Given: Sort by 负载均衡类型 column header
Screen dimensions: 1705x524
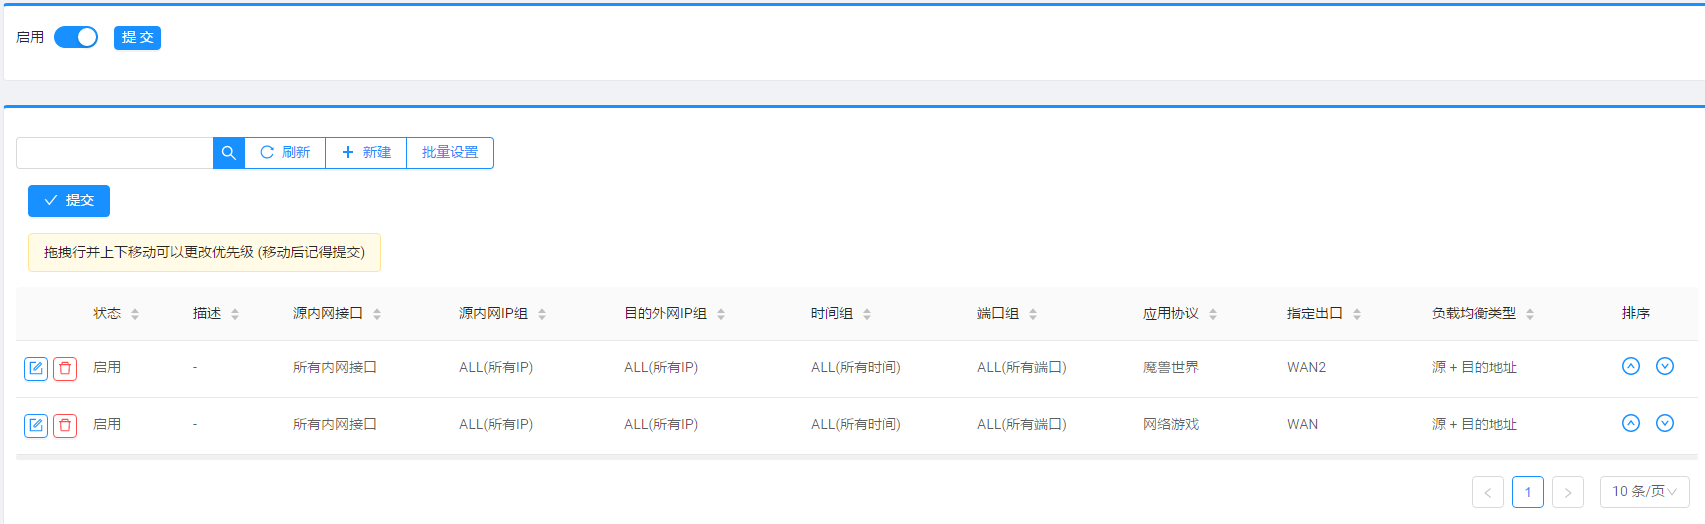Looking at the screenshot, I should (1482, 314).
